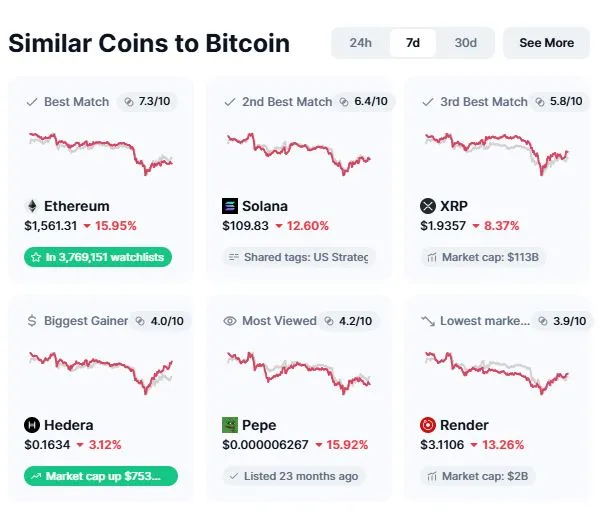Click the Solana coin logo icon
This screenshot has width=601, height=524.
click(230, 206)
